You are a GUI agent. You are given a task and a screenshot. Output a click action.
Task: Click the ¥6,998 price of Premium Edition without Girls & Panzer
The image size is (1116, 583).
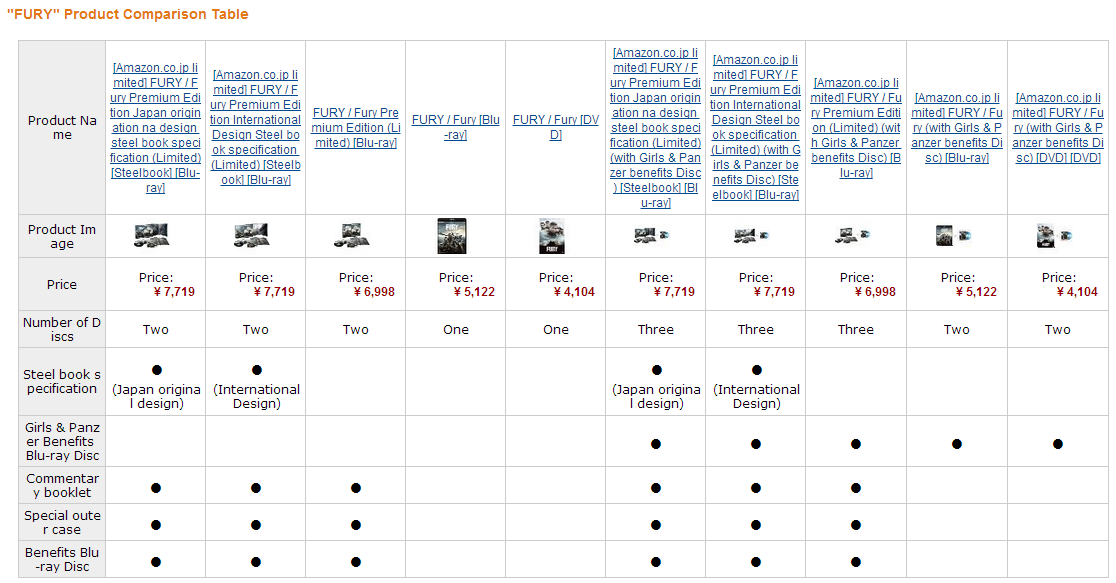coord(374,292)
